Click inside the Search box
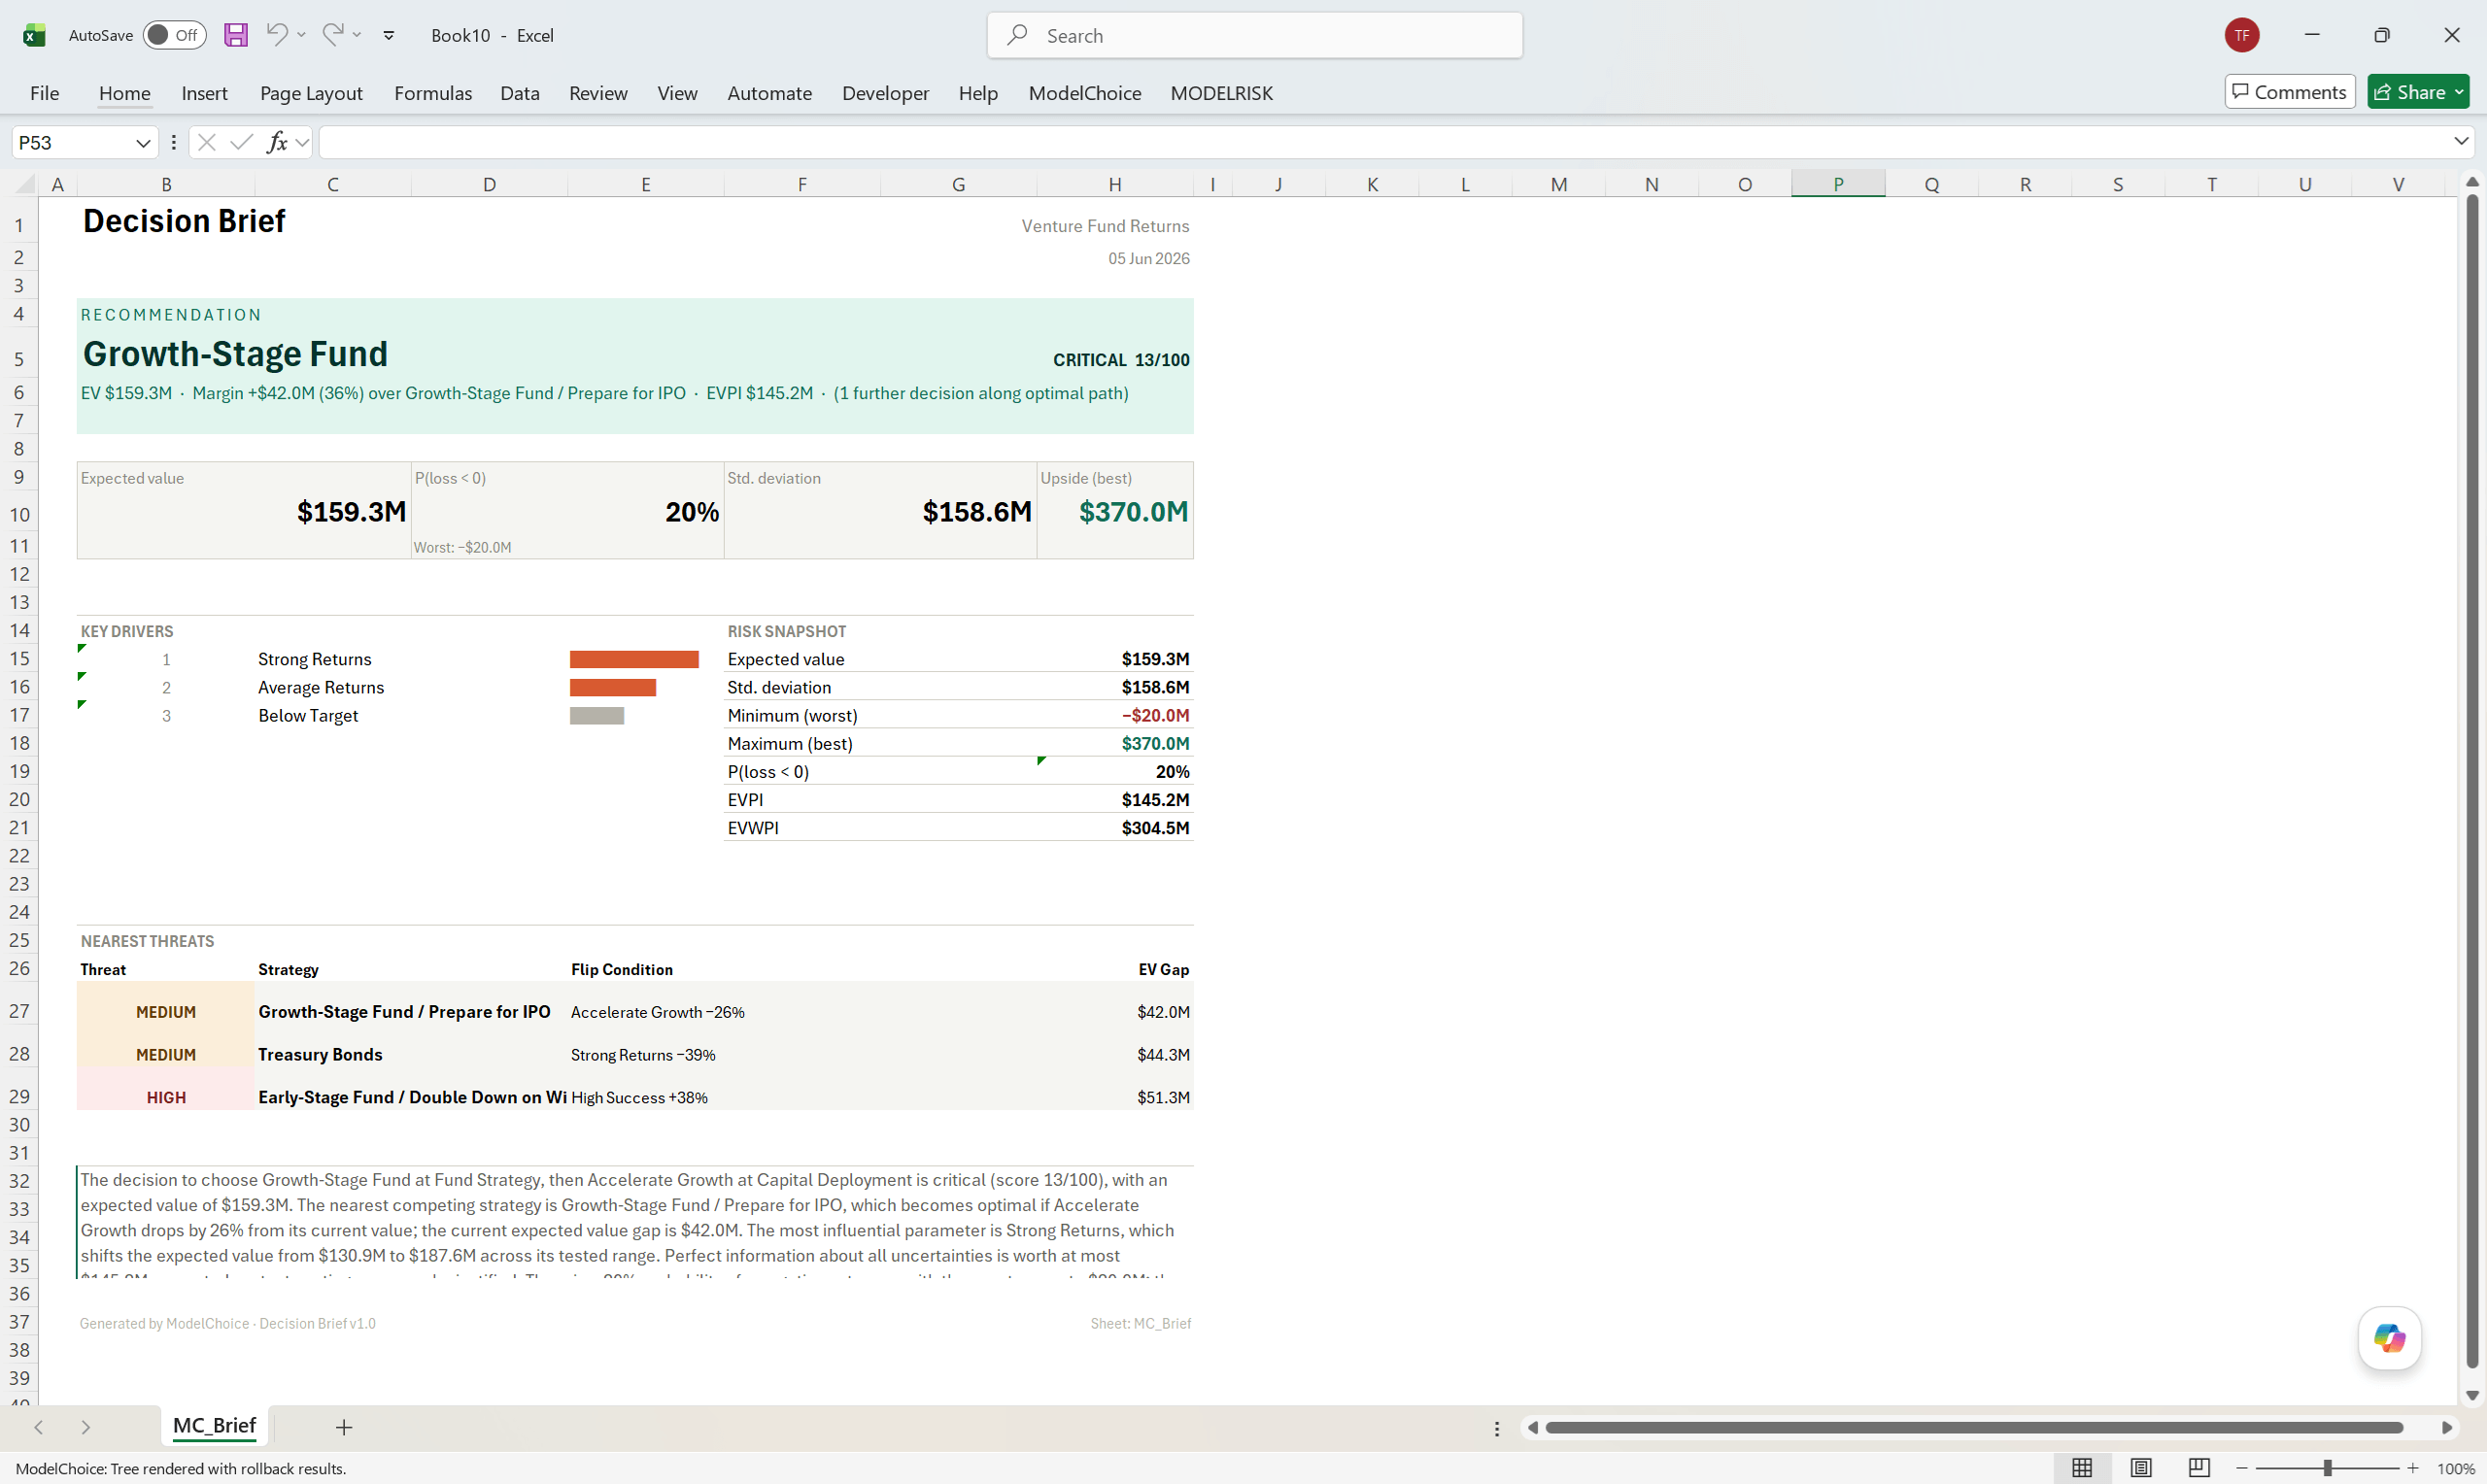The image size is (2487, 1484). [1254, 35]
